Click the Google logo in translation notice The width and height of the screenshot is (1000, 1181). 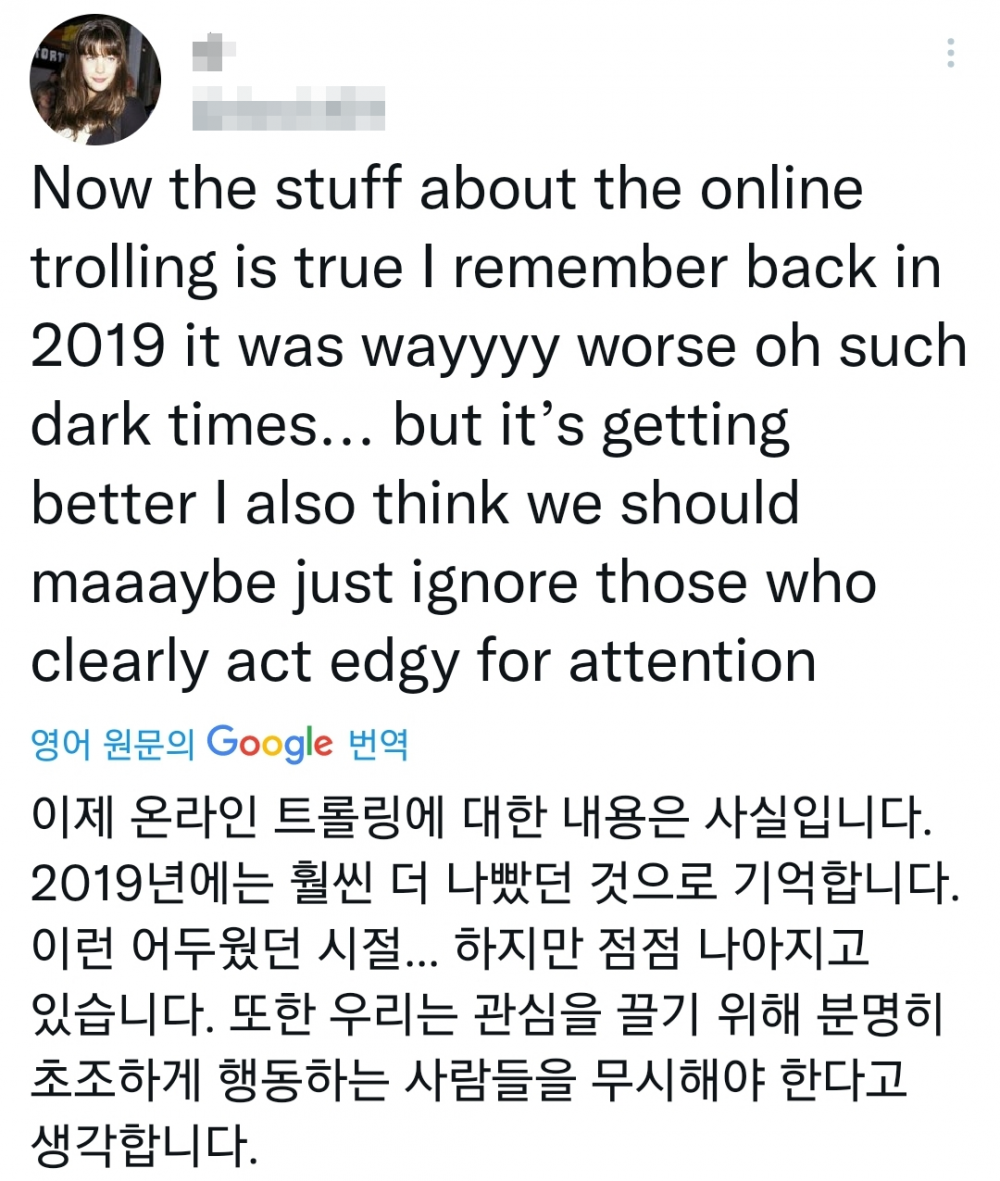click(x=270, y=743)
